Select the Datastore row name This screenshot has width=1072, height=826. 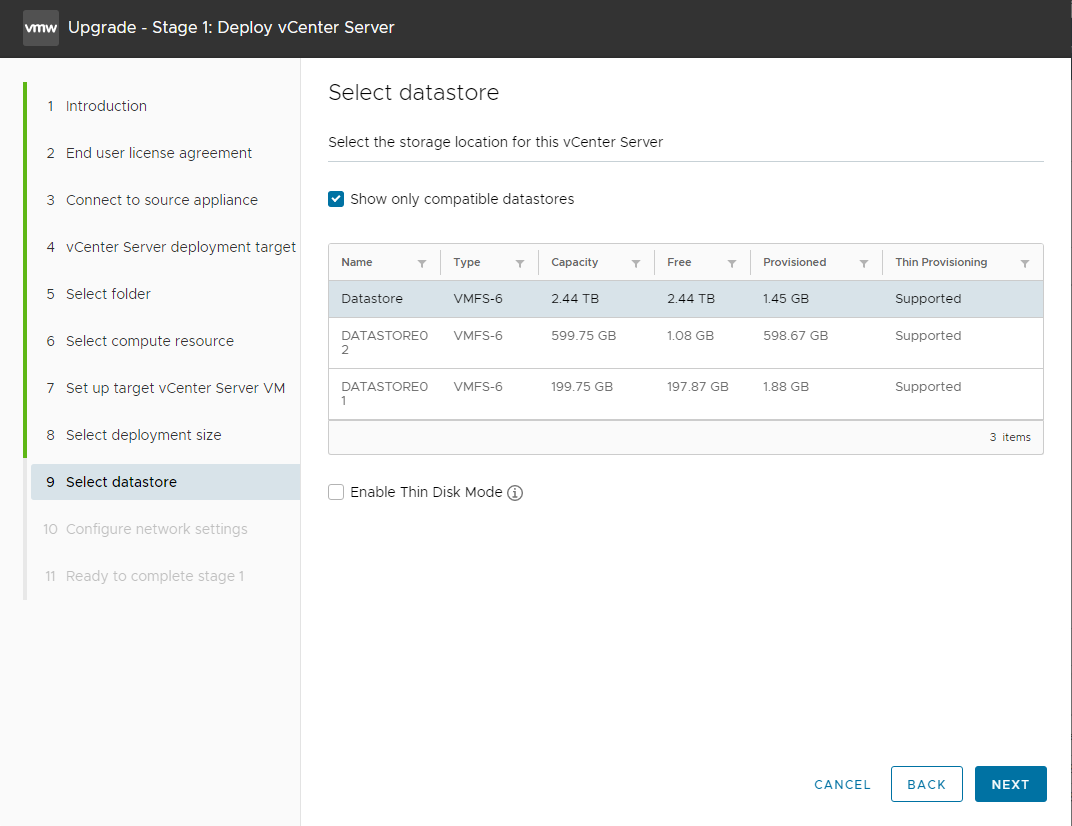(372, 299)
